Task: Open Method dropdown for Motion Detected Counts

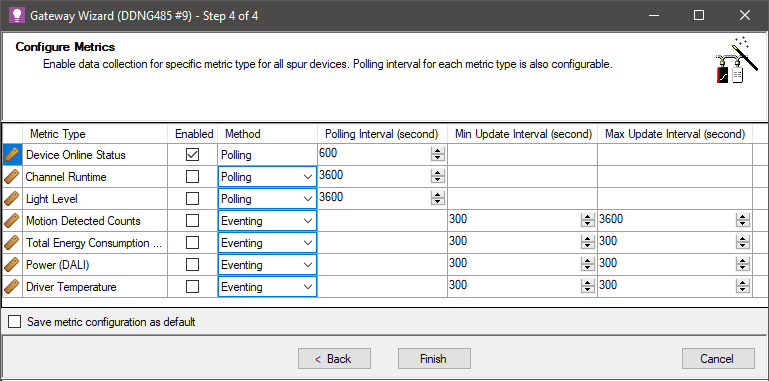Action: click(x=267, y=221)
